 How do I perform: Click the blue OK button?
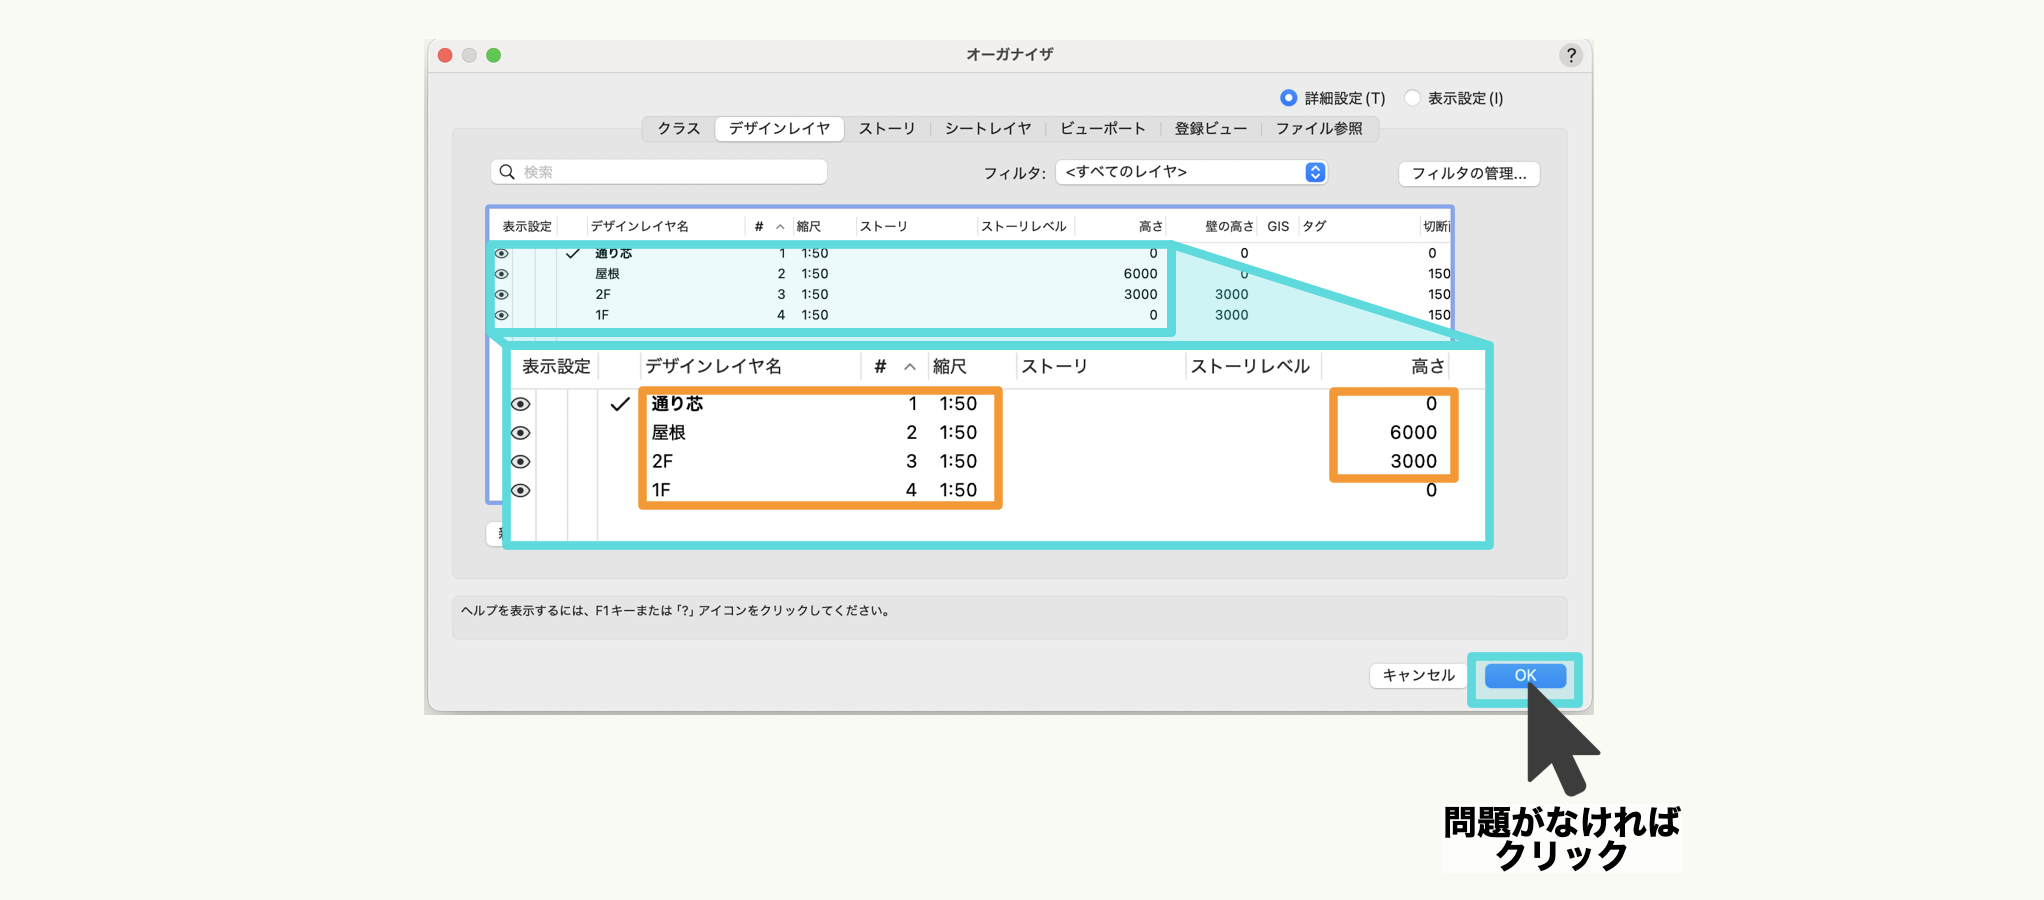[1524, 675]
